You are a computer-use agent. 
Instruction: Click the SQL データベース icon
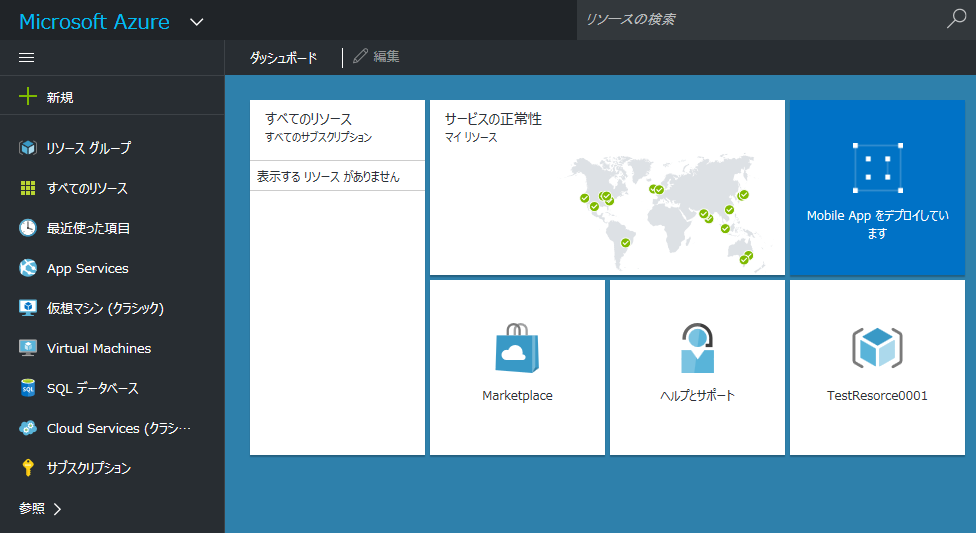(28, 388)
